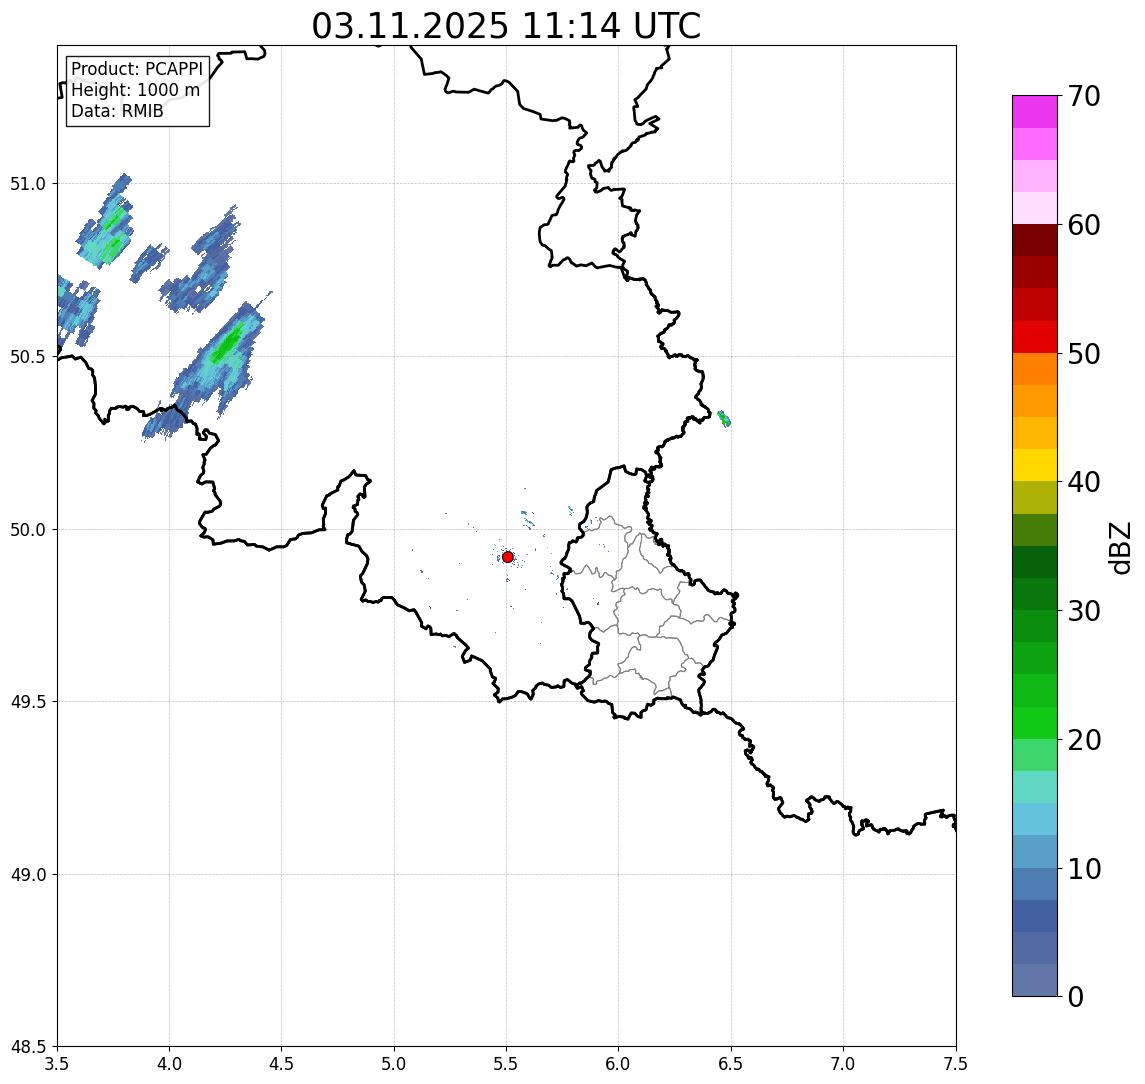Click the colorbar tick label 30
The width and height of the screenshot is (1145, 1084).
click(x=1084, y=611)
